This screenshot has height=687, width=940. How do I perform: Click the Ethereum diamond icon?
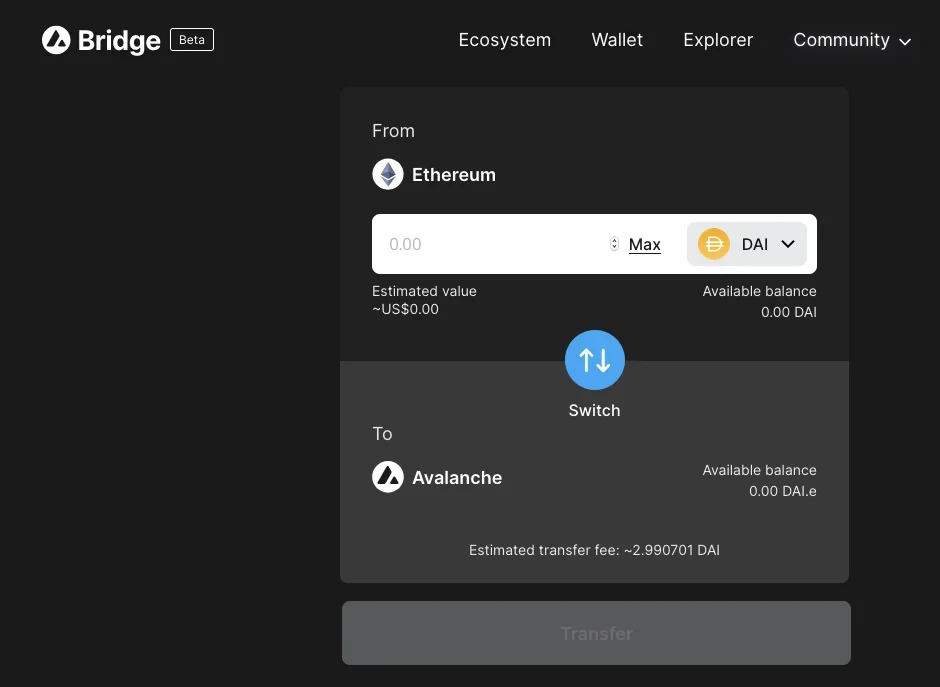pyautogui.click(x=388, y=175)
